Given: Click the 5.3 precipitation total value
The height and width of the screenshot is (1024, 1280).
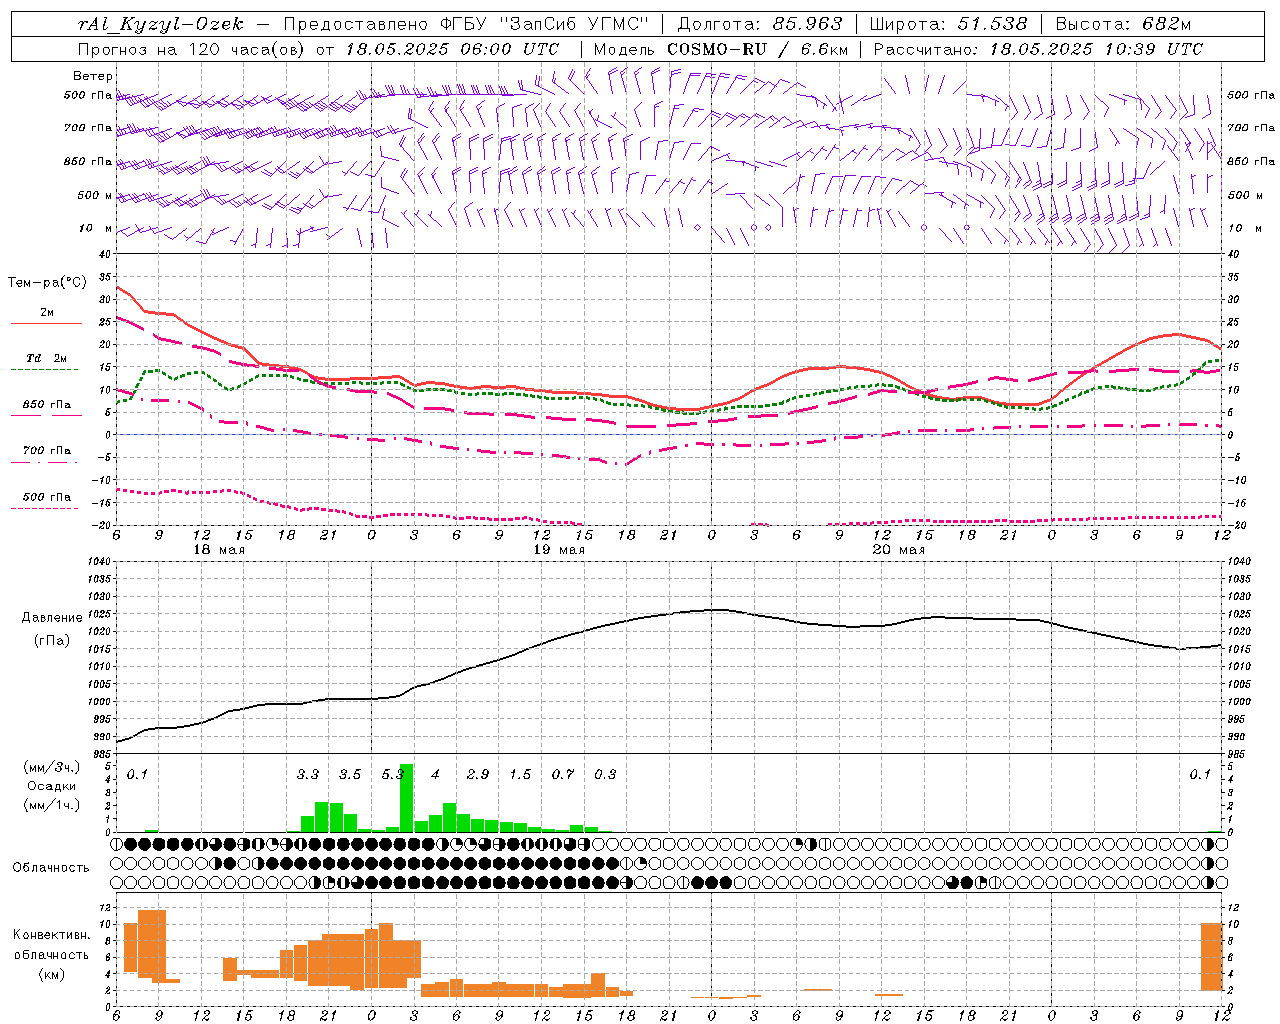Looking at the screenshot, I should pyautogui.click(x=393, y=774).
